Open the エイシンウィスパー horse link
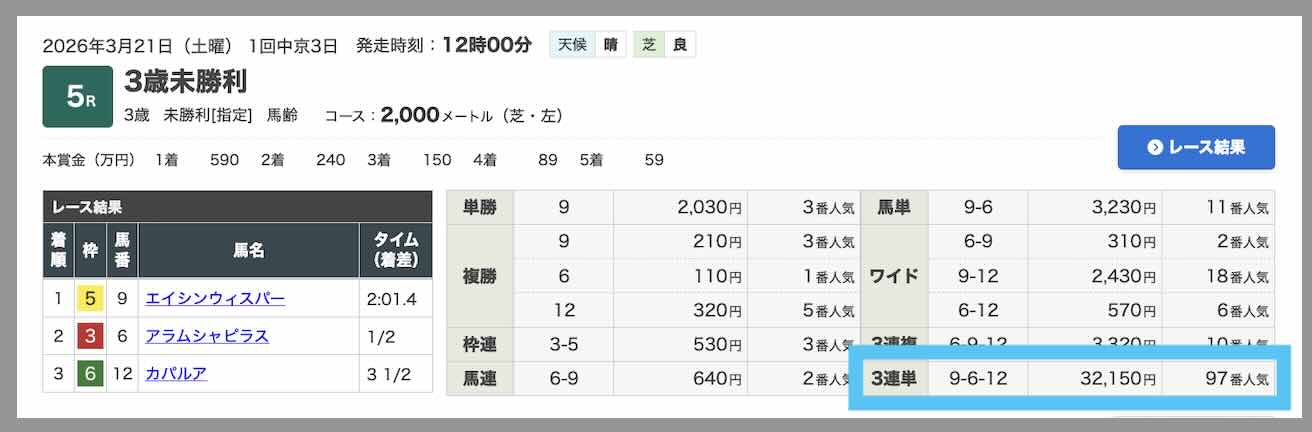 pyautogui.click(x=215, y=299)
